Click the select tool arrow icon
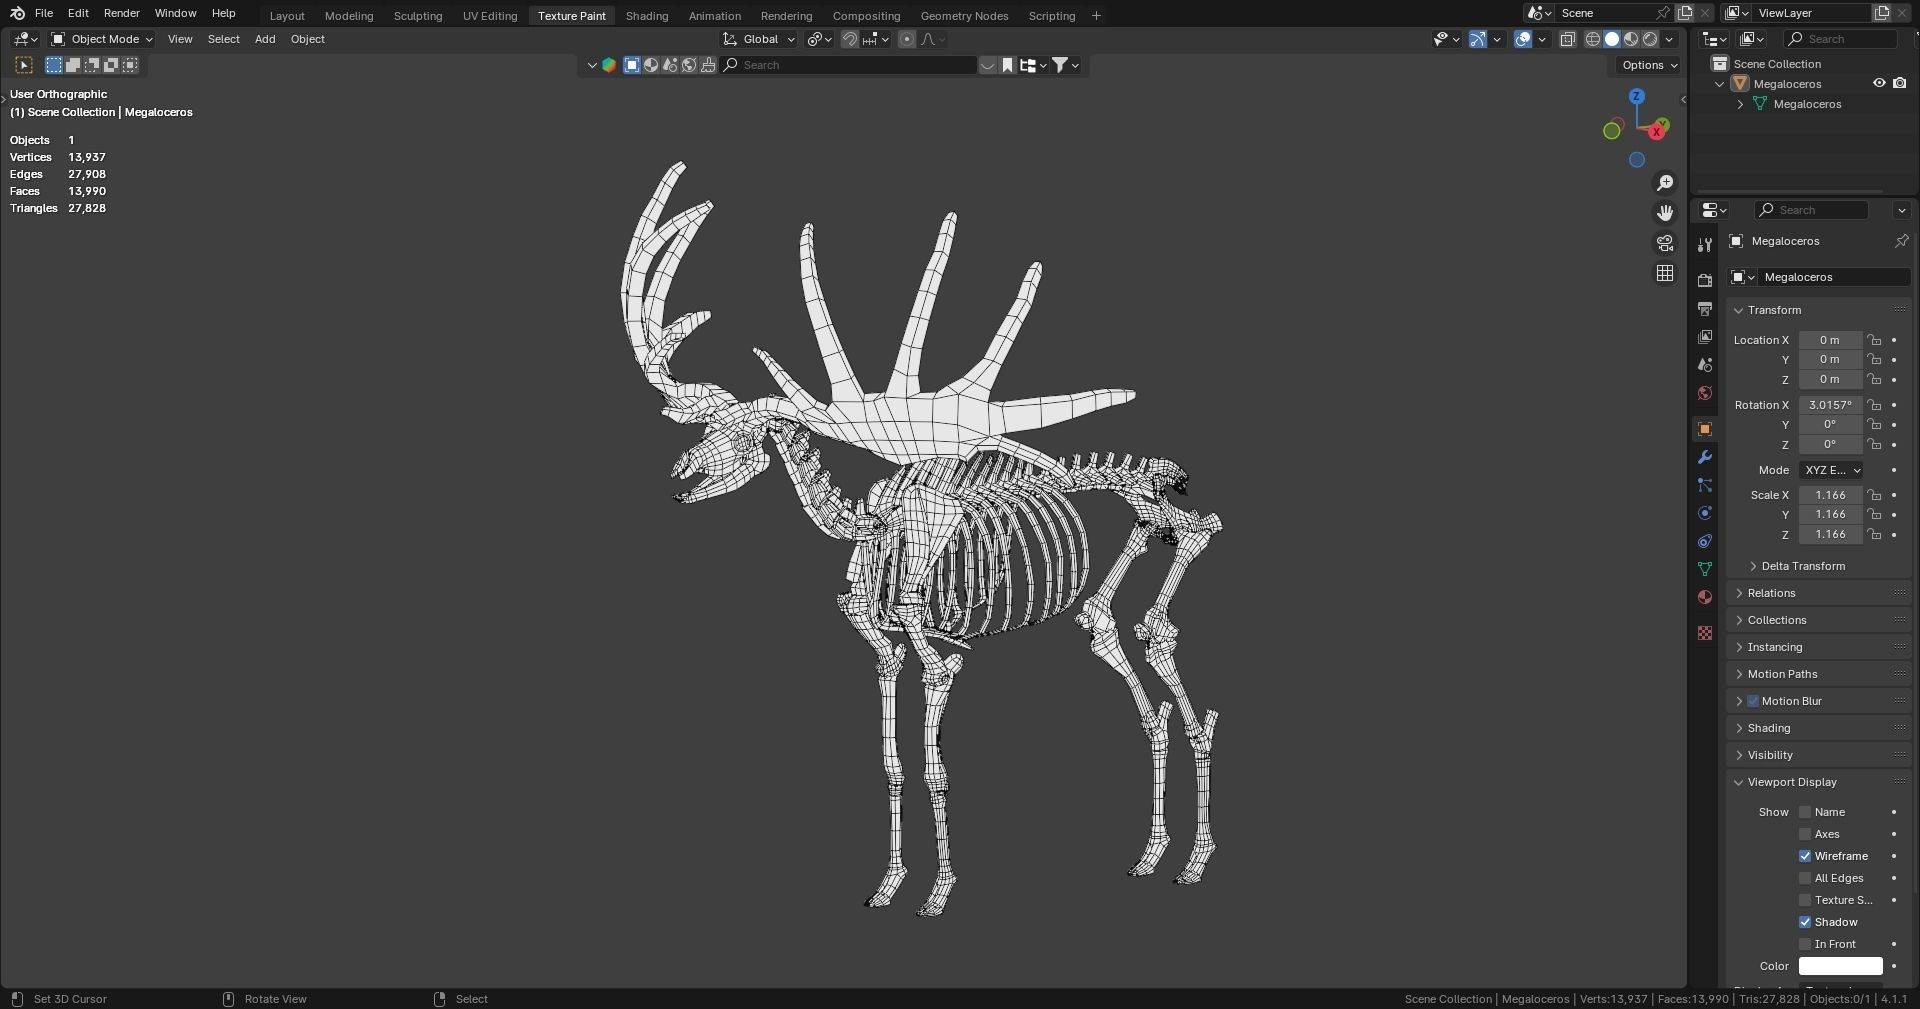Image resolution: width=1920 pixels, height=1009 pixels. 24,65
